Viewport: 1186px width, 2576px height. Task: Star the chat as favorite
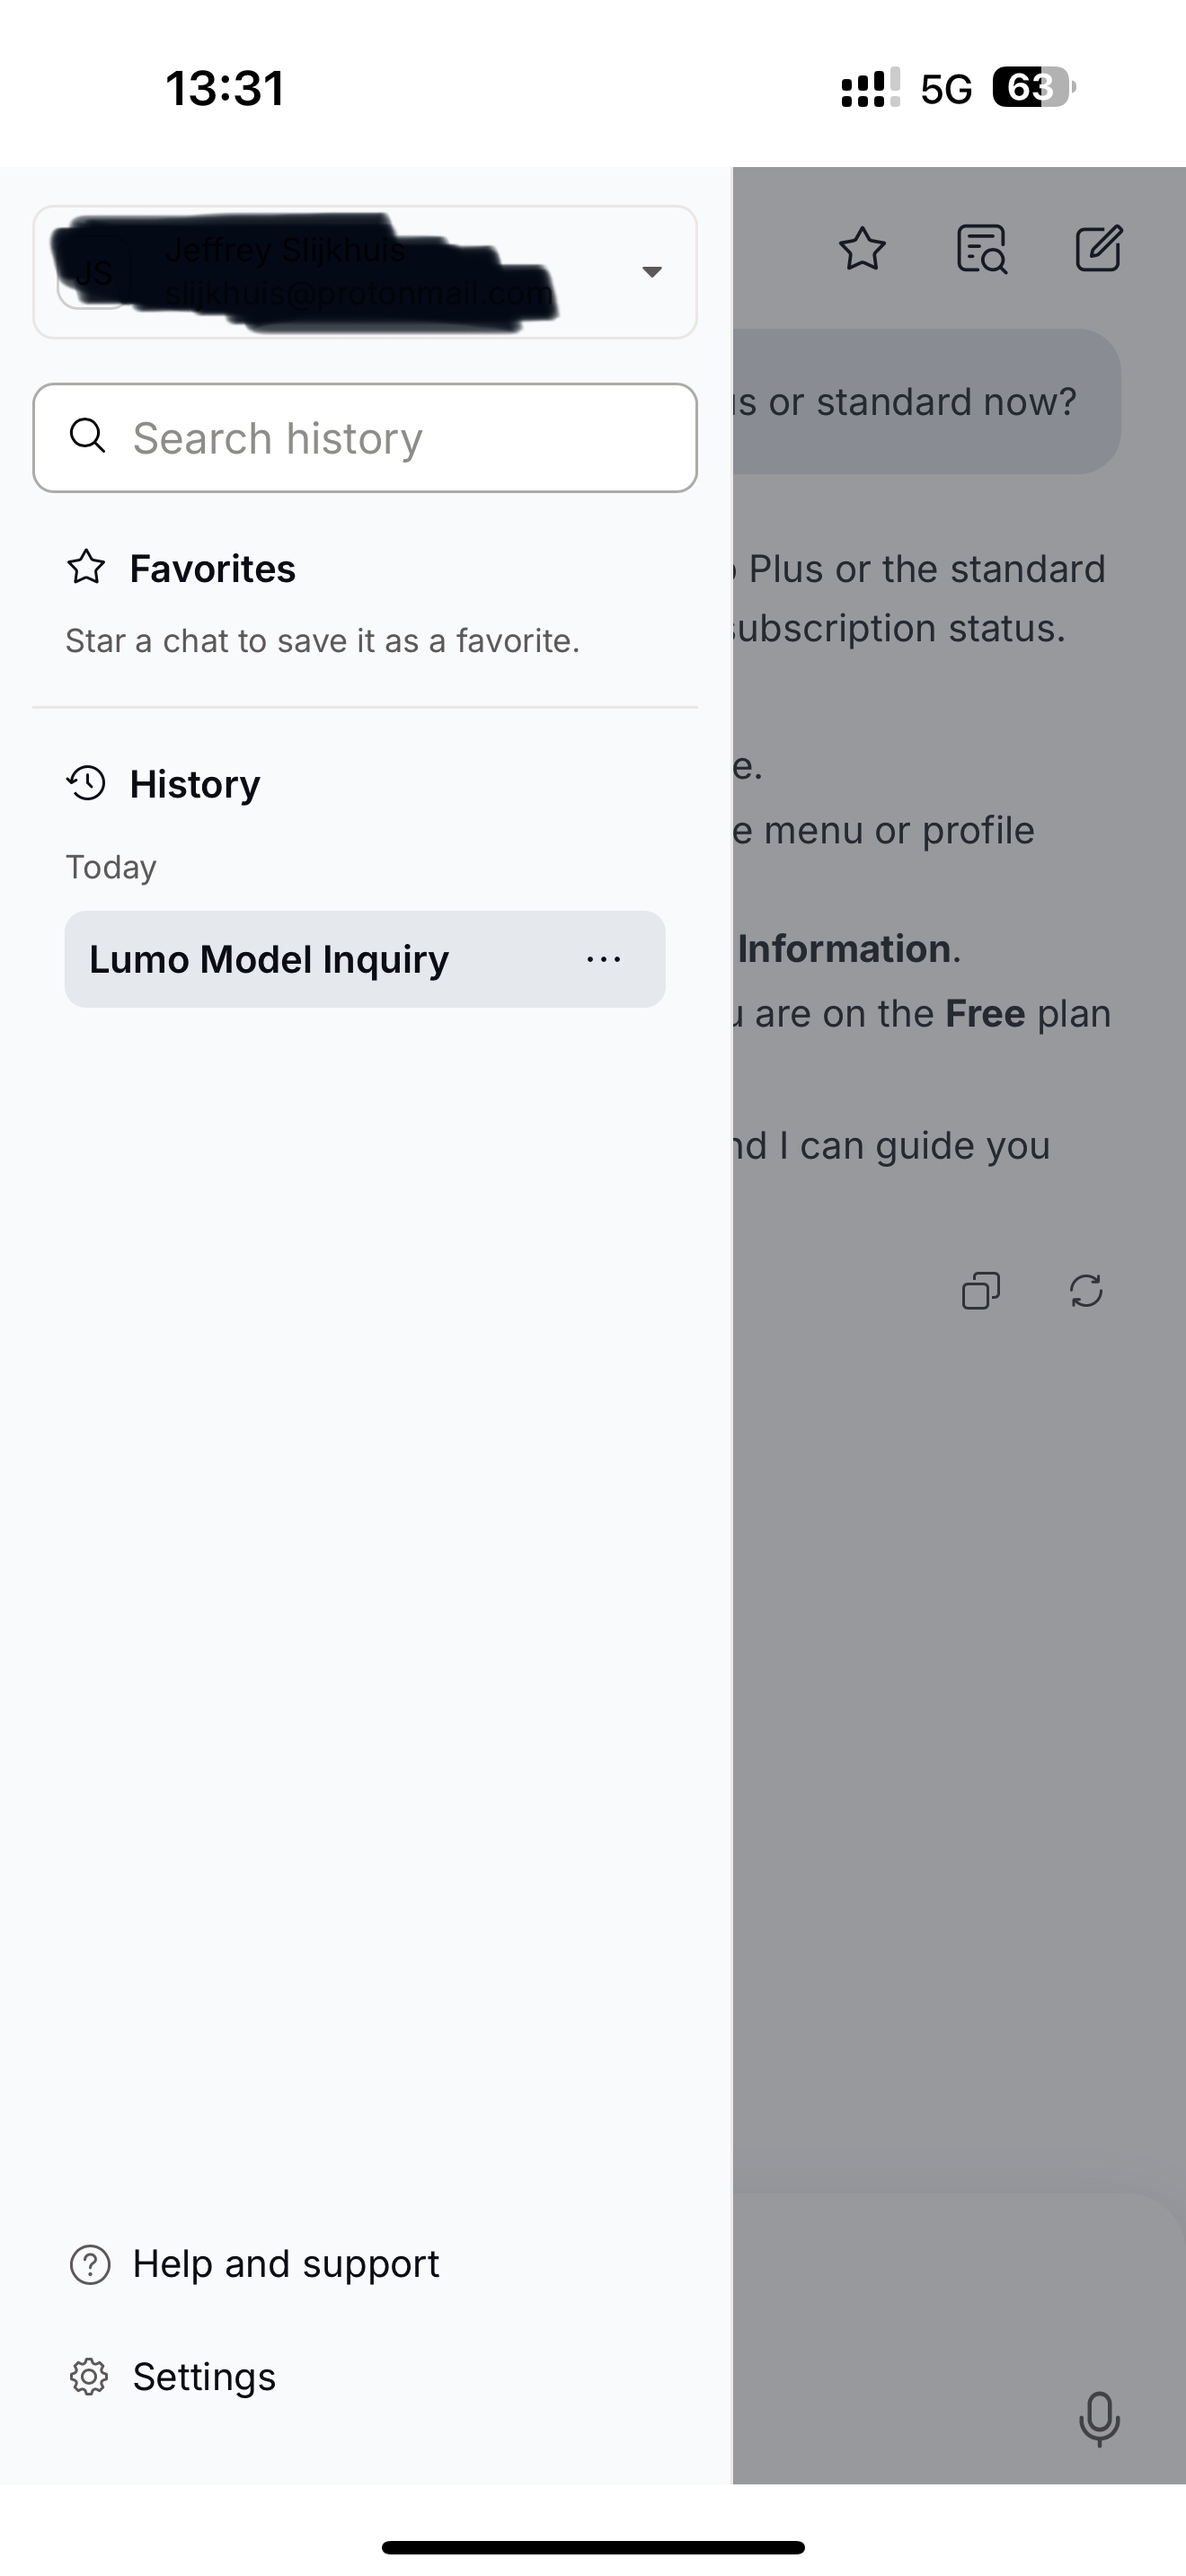(862, 249)
